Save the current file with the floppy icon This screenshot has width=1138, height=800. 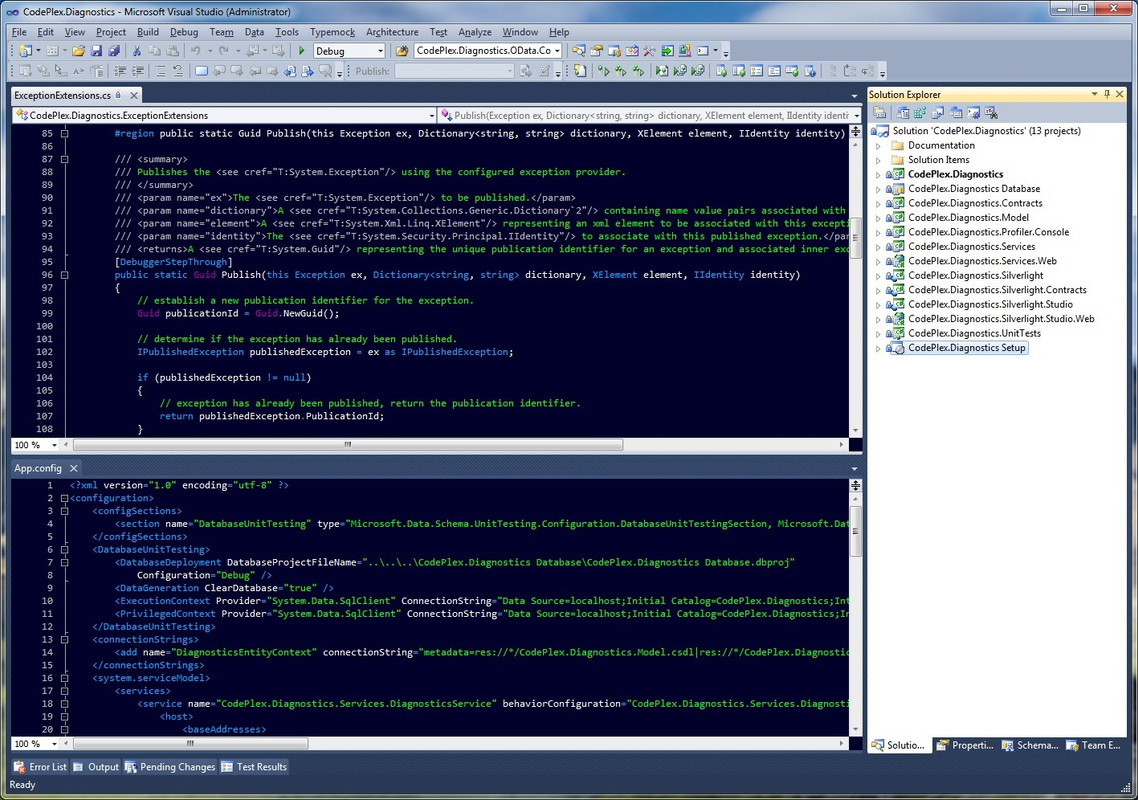(x=97, y=51)
